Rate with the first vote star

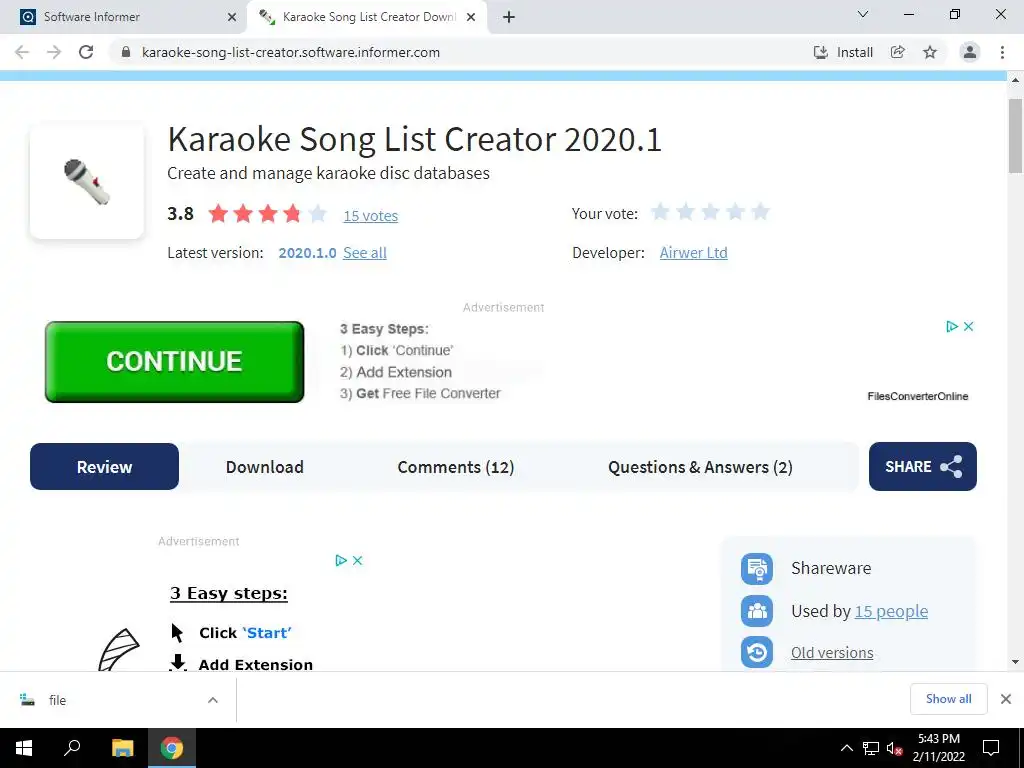point(660,212)
